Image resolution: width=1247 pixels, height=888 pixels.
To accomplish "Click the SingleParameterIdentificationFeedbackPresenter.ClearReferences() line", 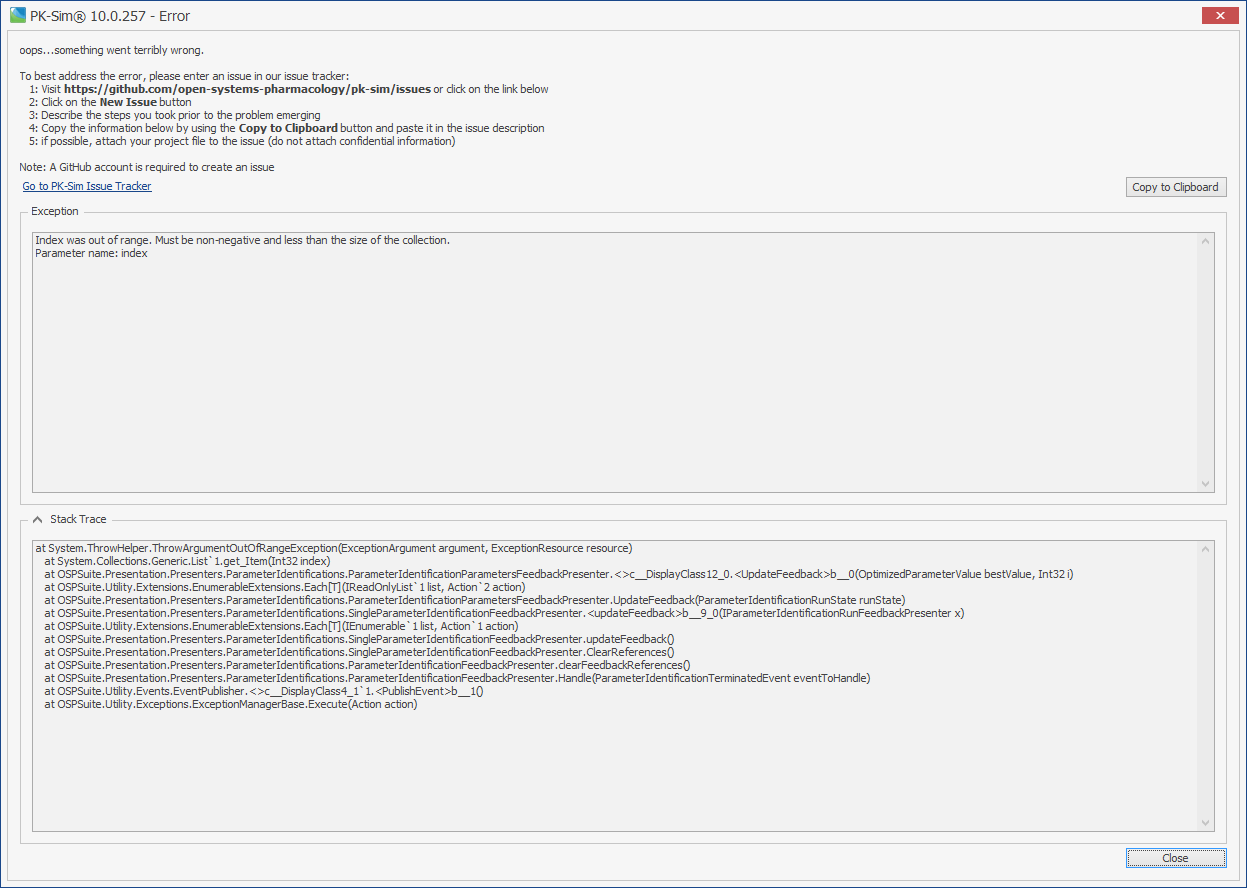I will (360, 652).
